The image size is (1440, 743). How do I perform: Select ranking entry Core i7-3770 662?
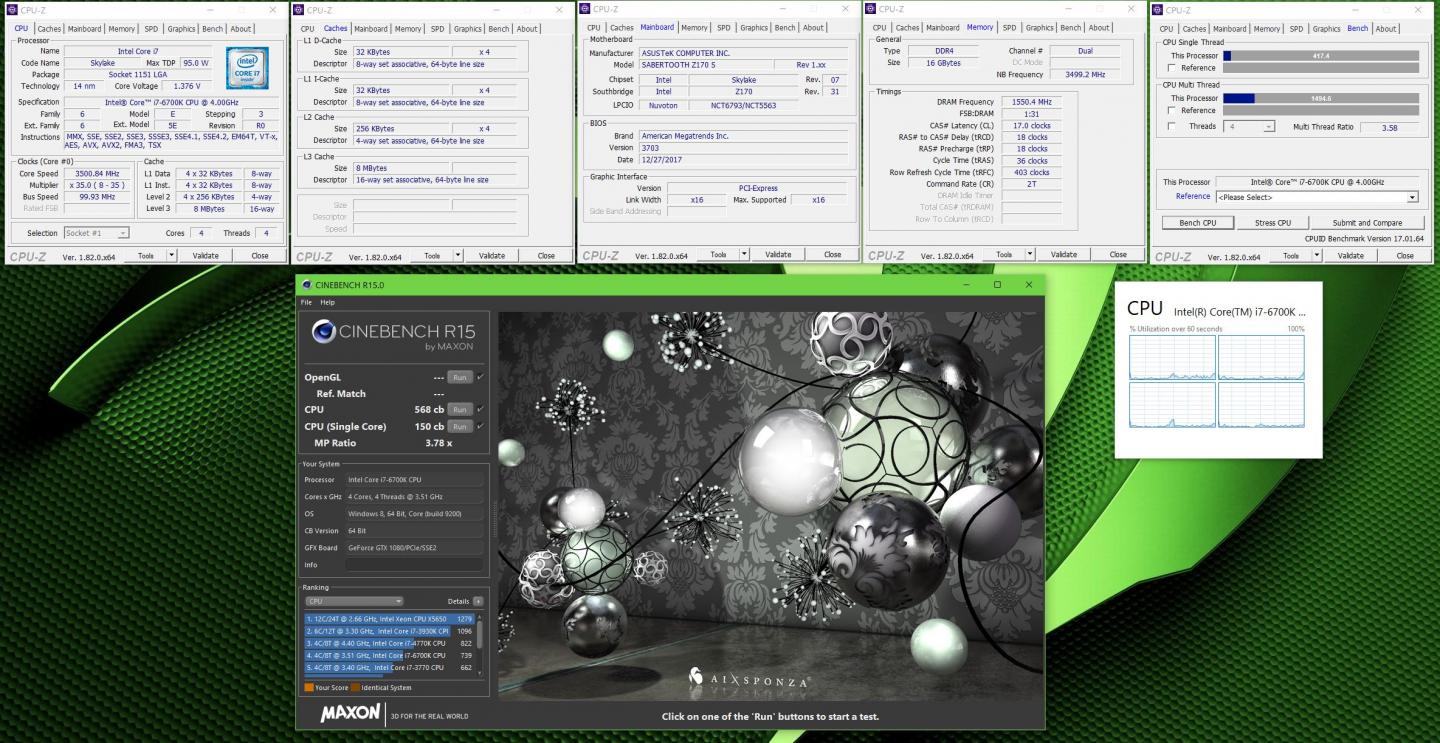[x=389, y=667]
